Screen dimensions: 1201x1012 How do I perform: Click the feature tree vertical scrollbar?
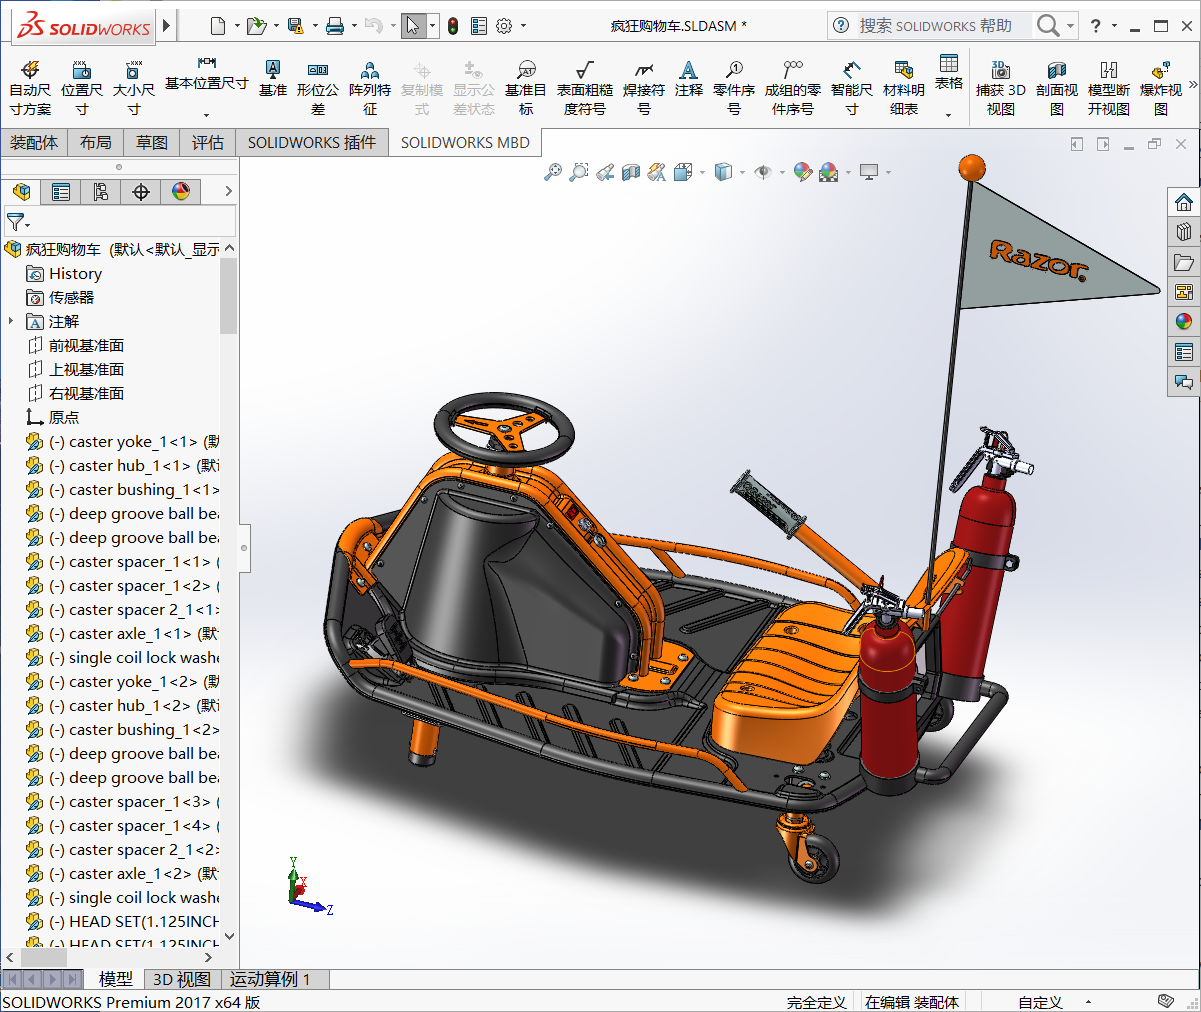pos(229,296)
